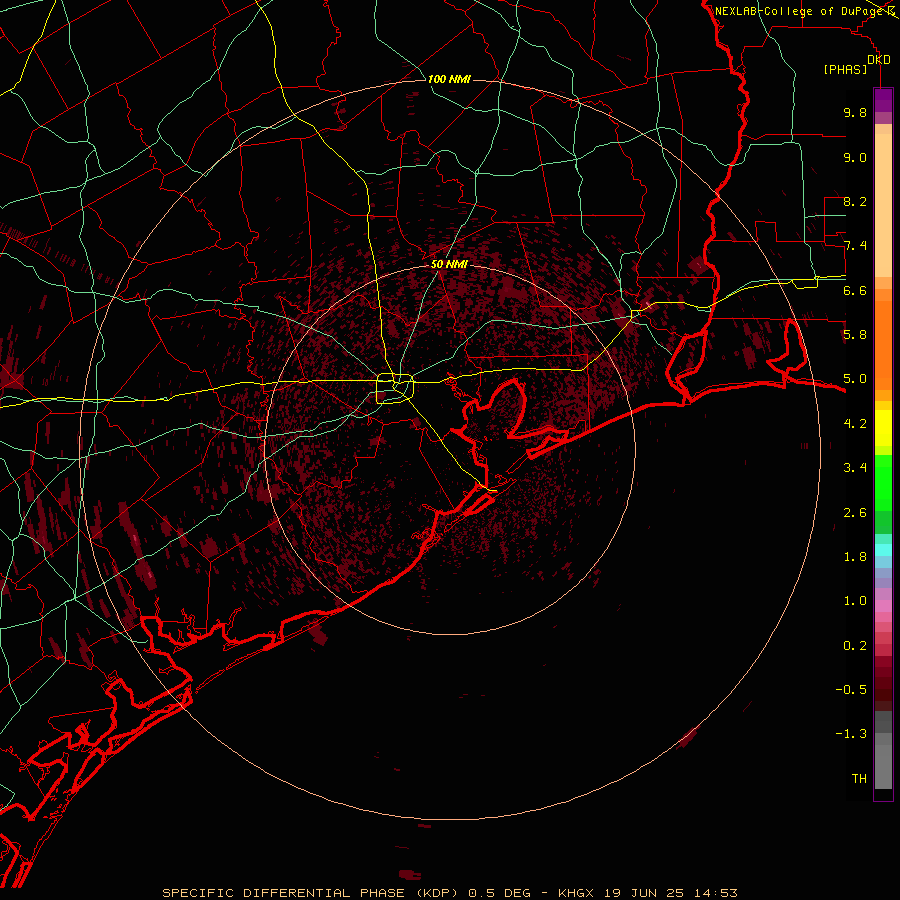Click the 1.0 value on color scale
Image resolution: width=900 pixels, height=900 pixels.
click(x=855, y=601)
